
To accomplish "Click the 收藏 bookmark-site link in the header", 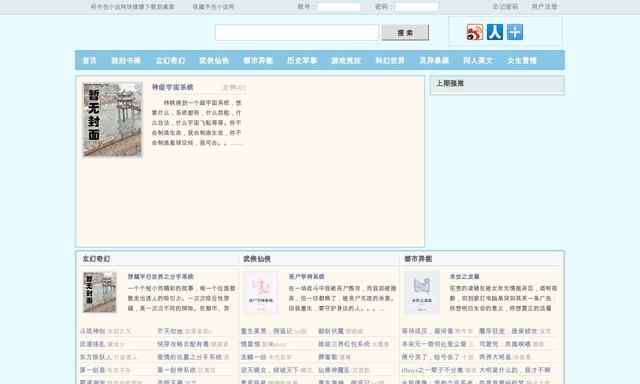I will 213,7.
